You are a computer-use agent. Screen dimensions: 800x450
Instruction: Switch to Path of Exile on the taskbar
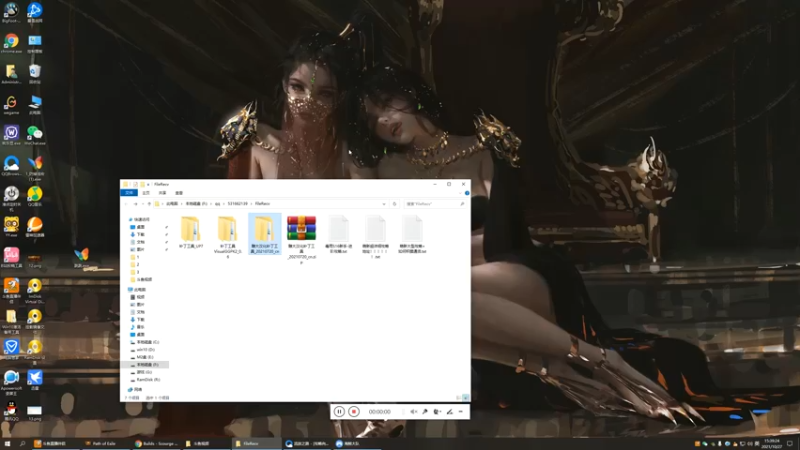pos(106,443)
